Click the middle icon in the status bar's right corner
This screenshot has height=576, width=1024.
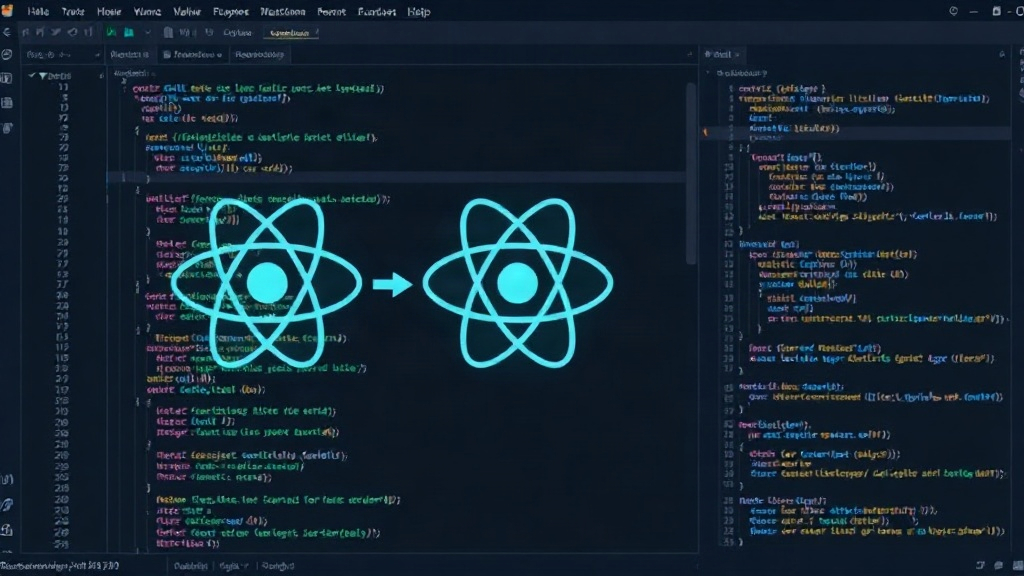click(x=999, y=566)
